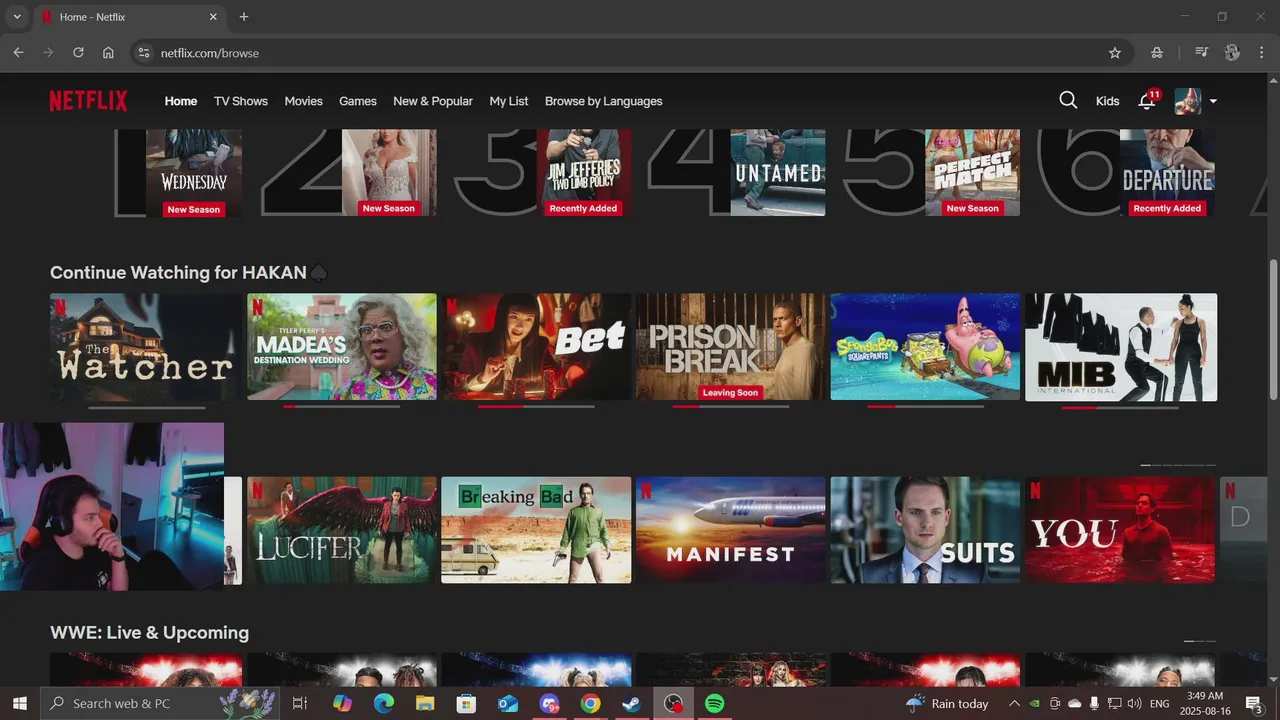Screen dimensions: 1280x720
Task: Open Task View in the taskbar
Action: point(299,703)
